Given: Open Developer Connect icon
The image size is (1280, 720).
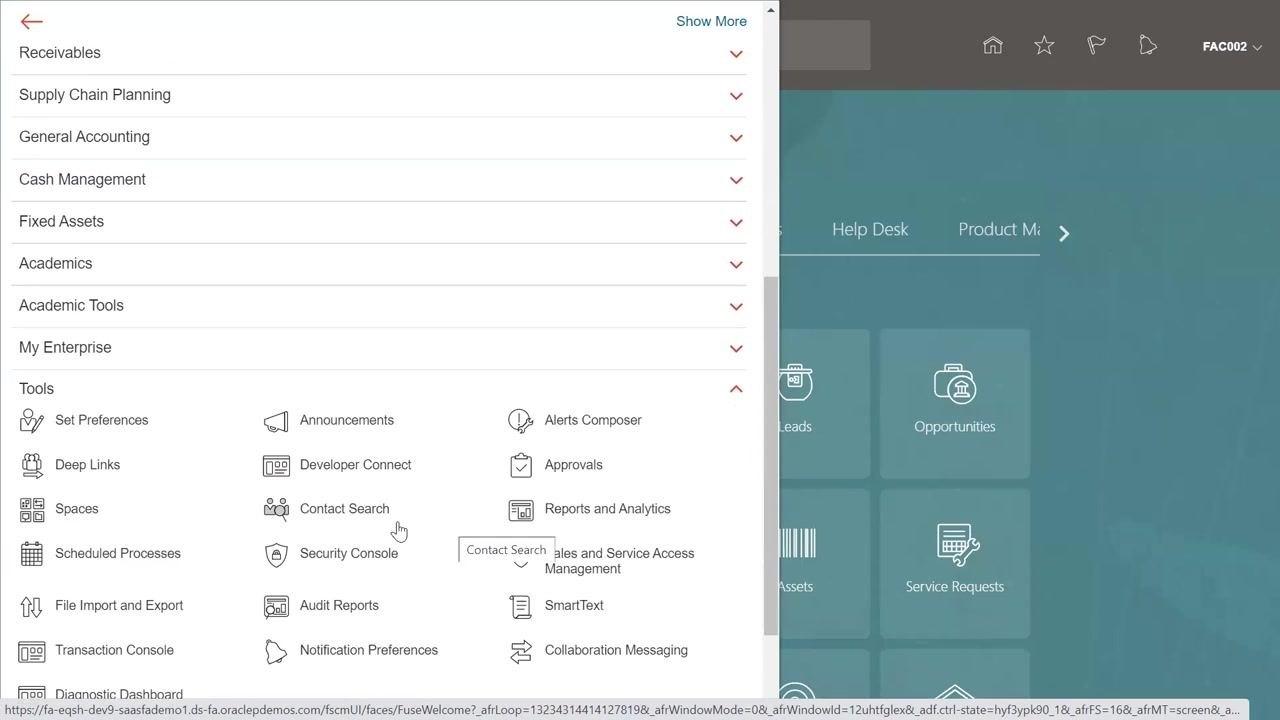Looking at the screenshot, I should (x=276, y=465).
